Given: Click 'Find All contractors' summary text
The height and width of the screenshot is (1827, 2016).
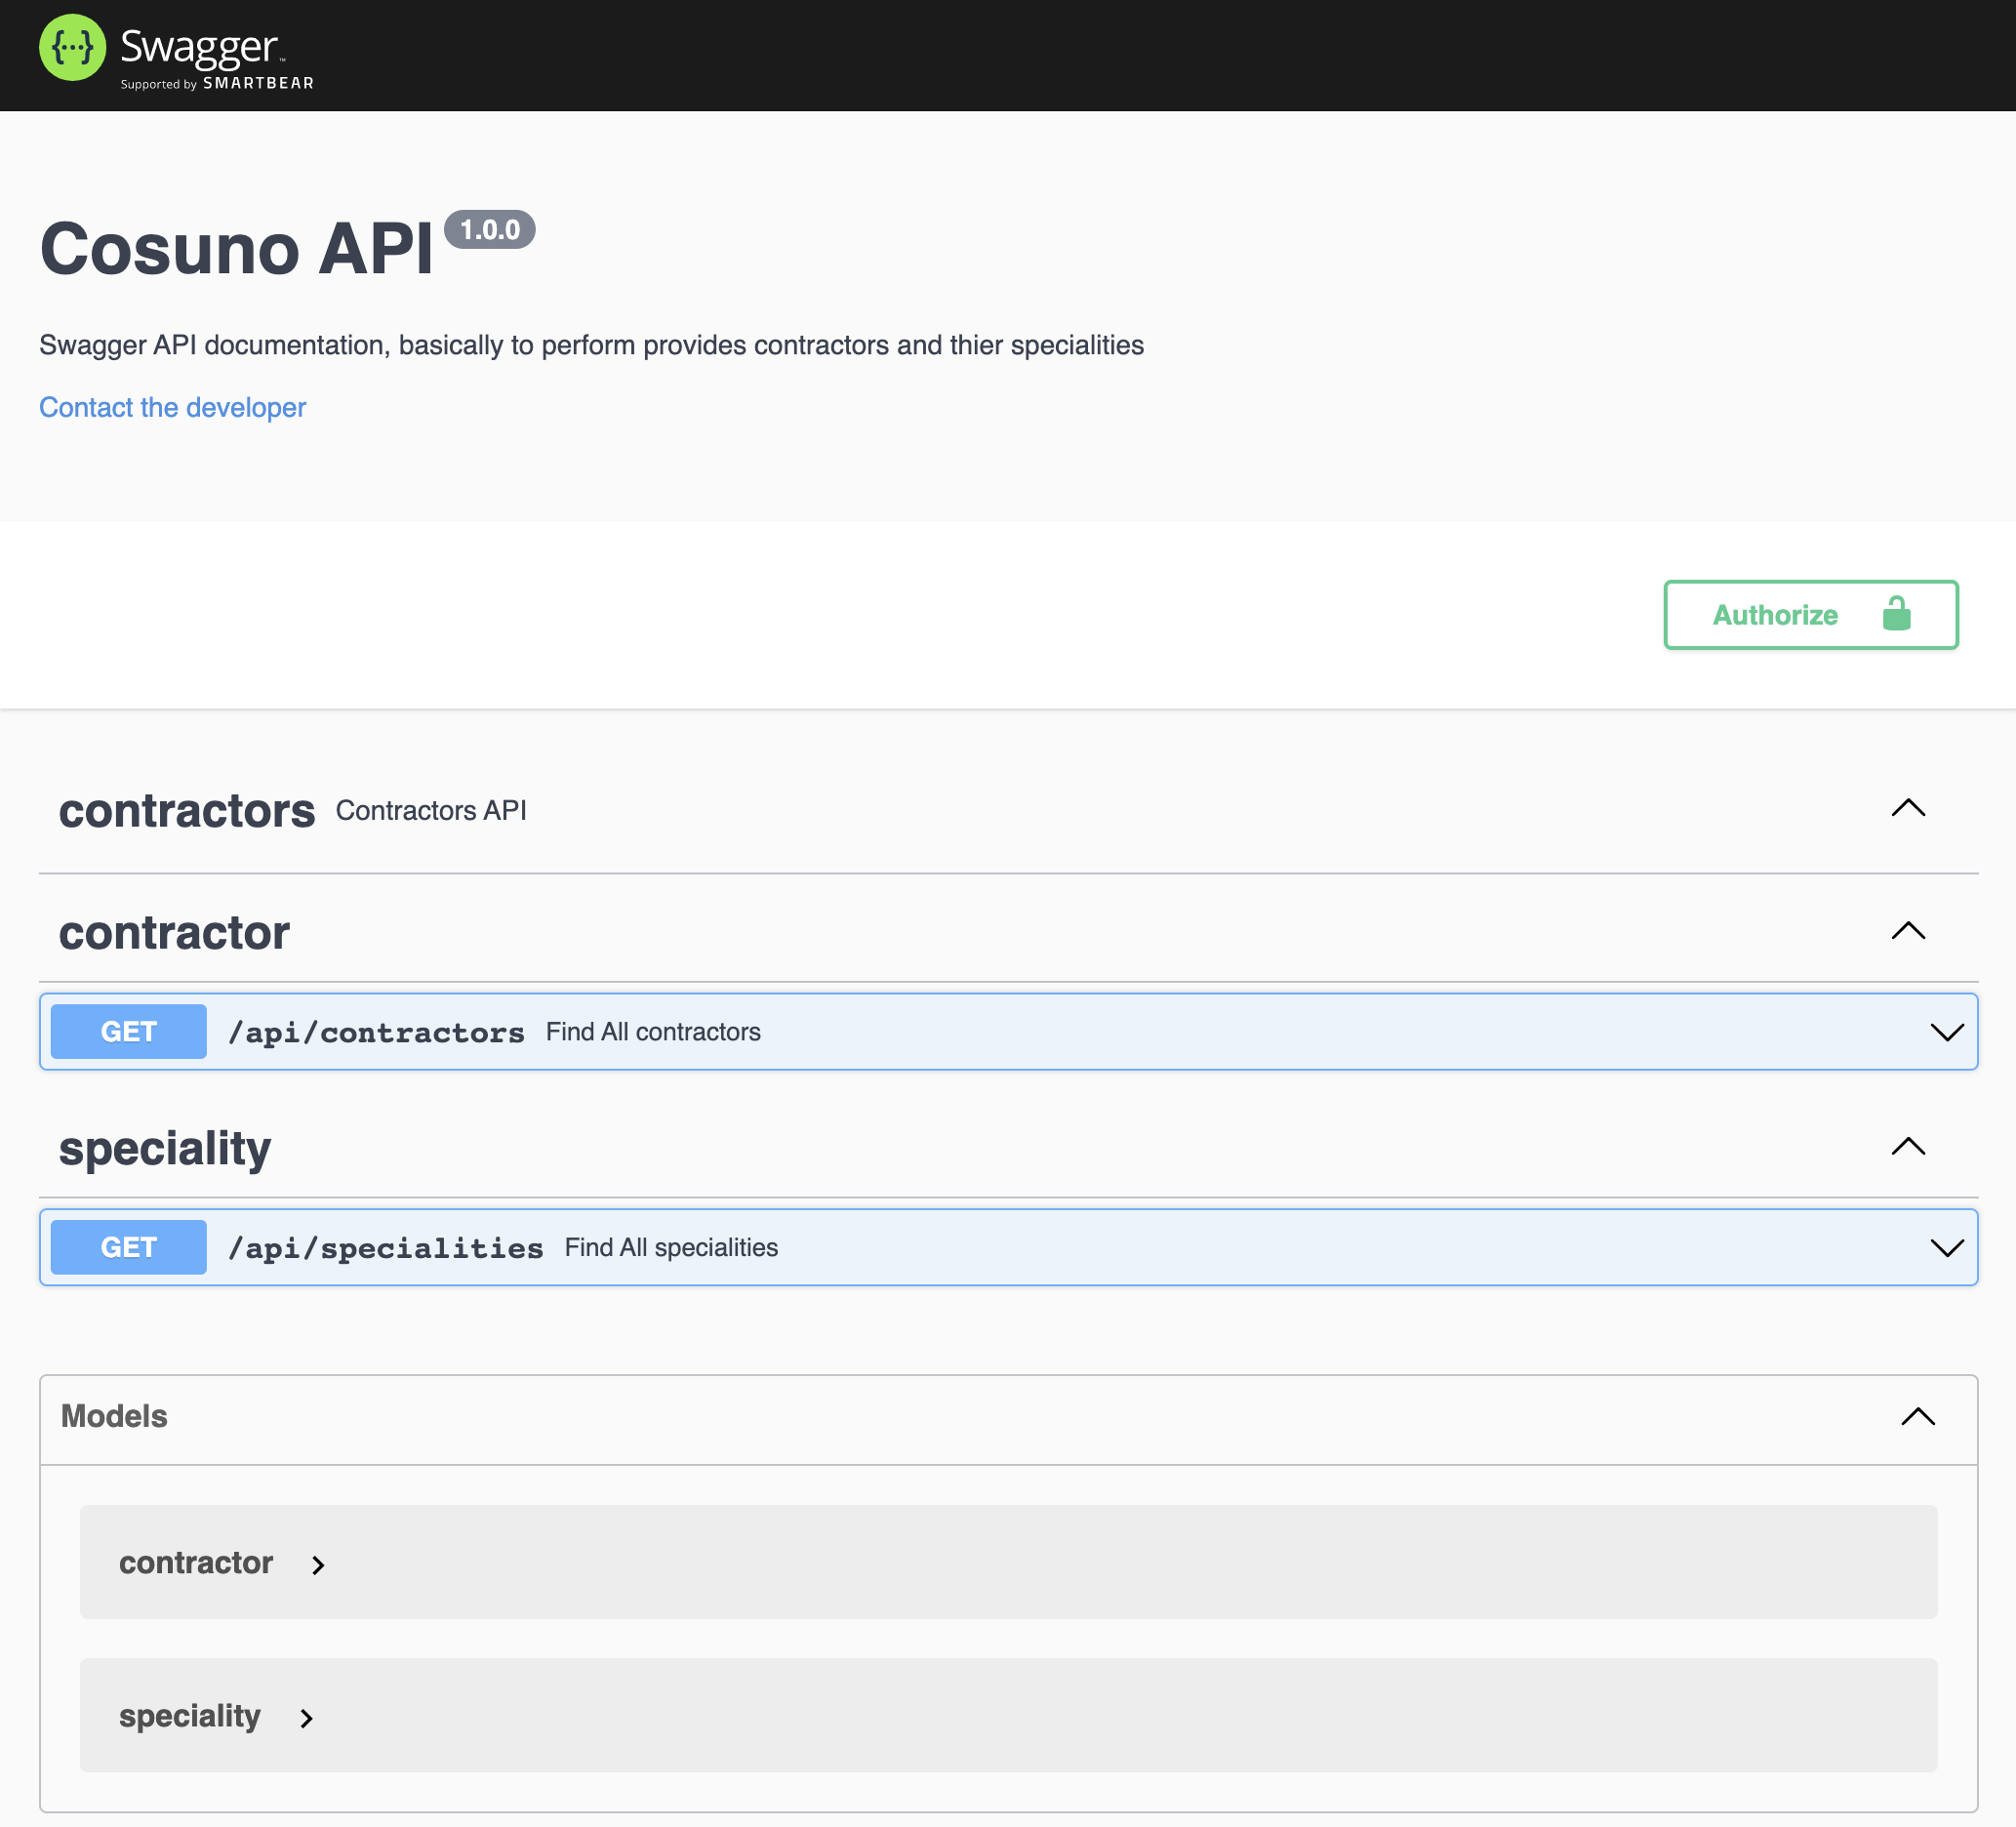Looking at the screenshot, I should tap(653, 1032).
